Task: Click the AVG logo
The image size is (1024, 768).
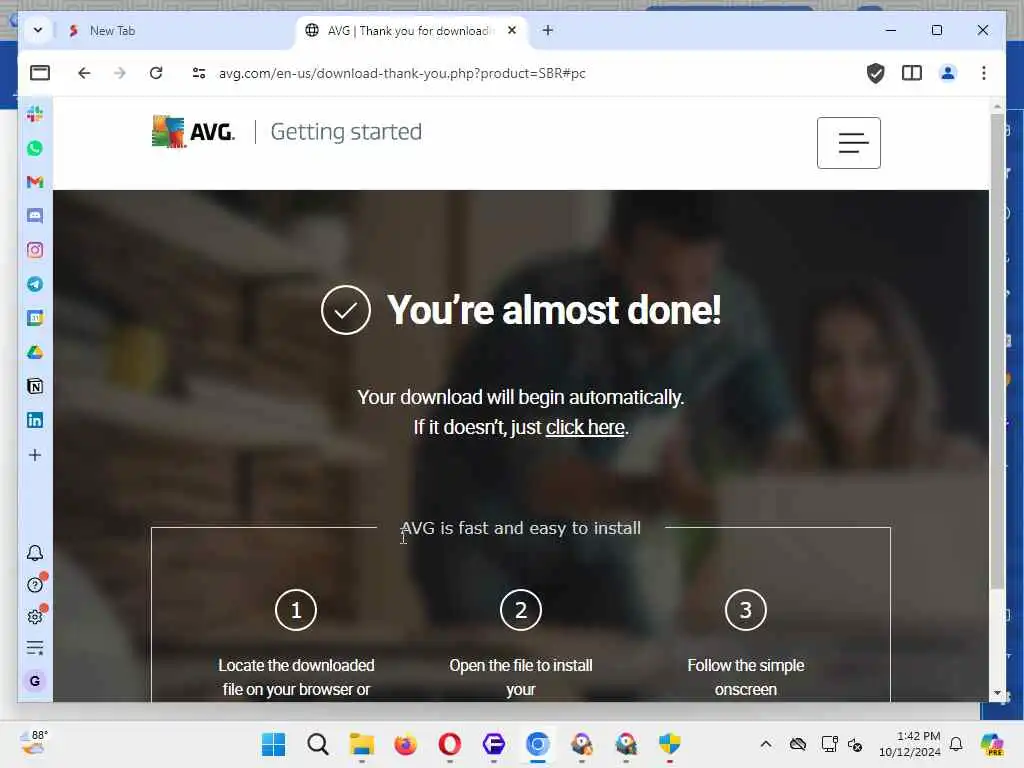Action: [x=193, y=131]
